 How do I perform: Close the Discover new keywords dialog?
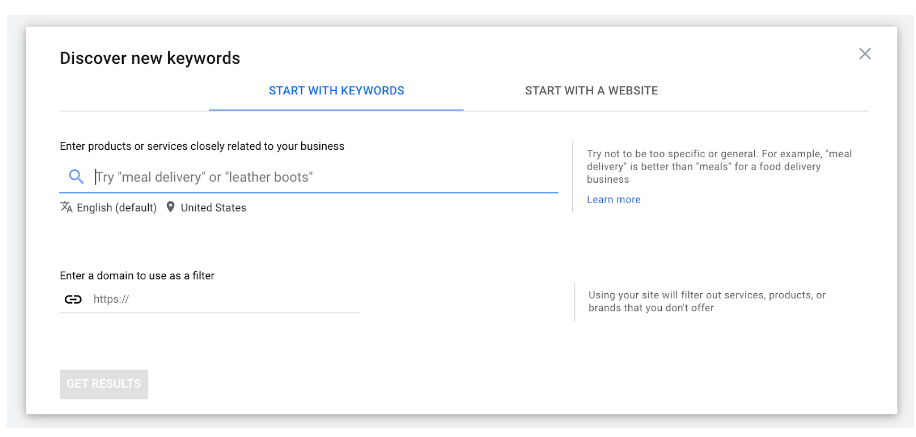click(x=865, y=54)
